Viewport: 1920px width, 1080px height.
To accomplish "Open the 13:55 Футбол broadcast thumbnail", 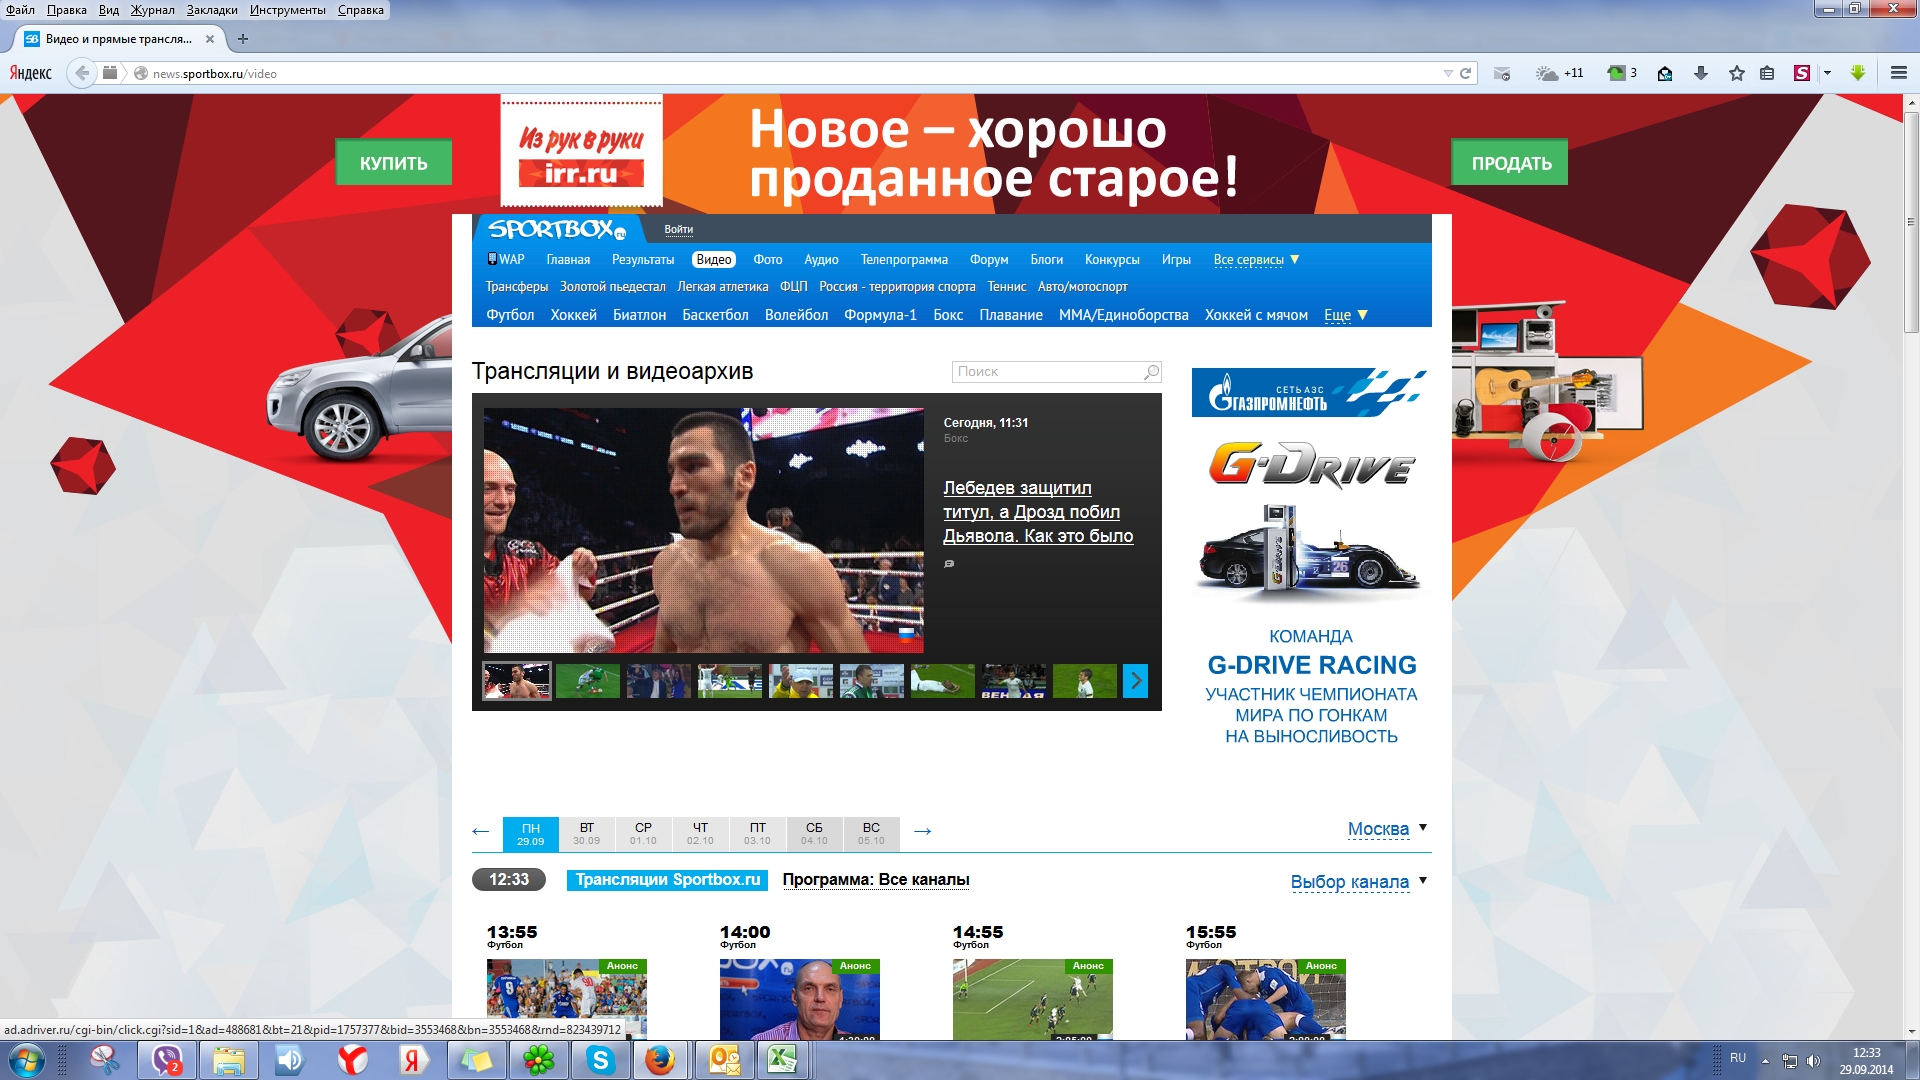I will (567, 999).
